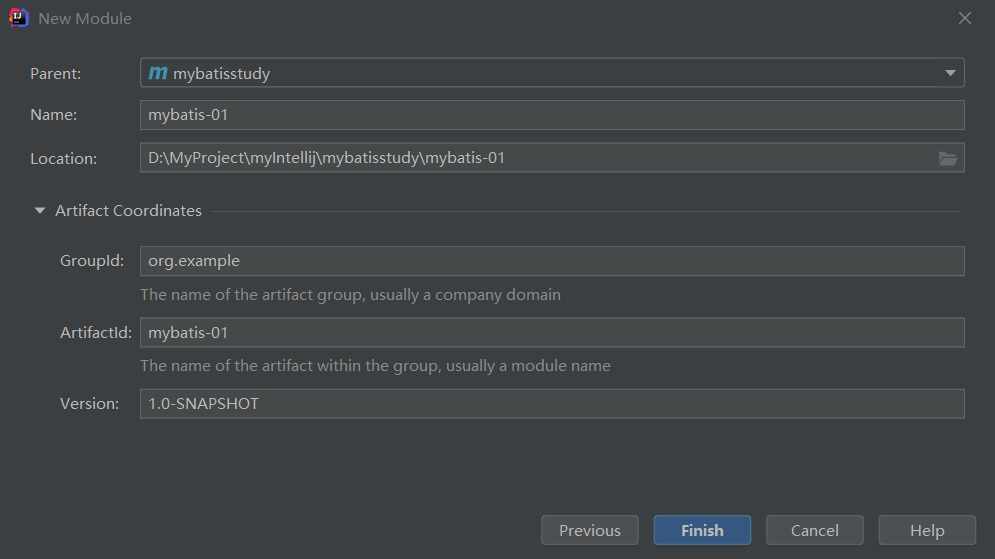
Task: Open the Help button
Action: 927,530
